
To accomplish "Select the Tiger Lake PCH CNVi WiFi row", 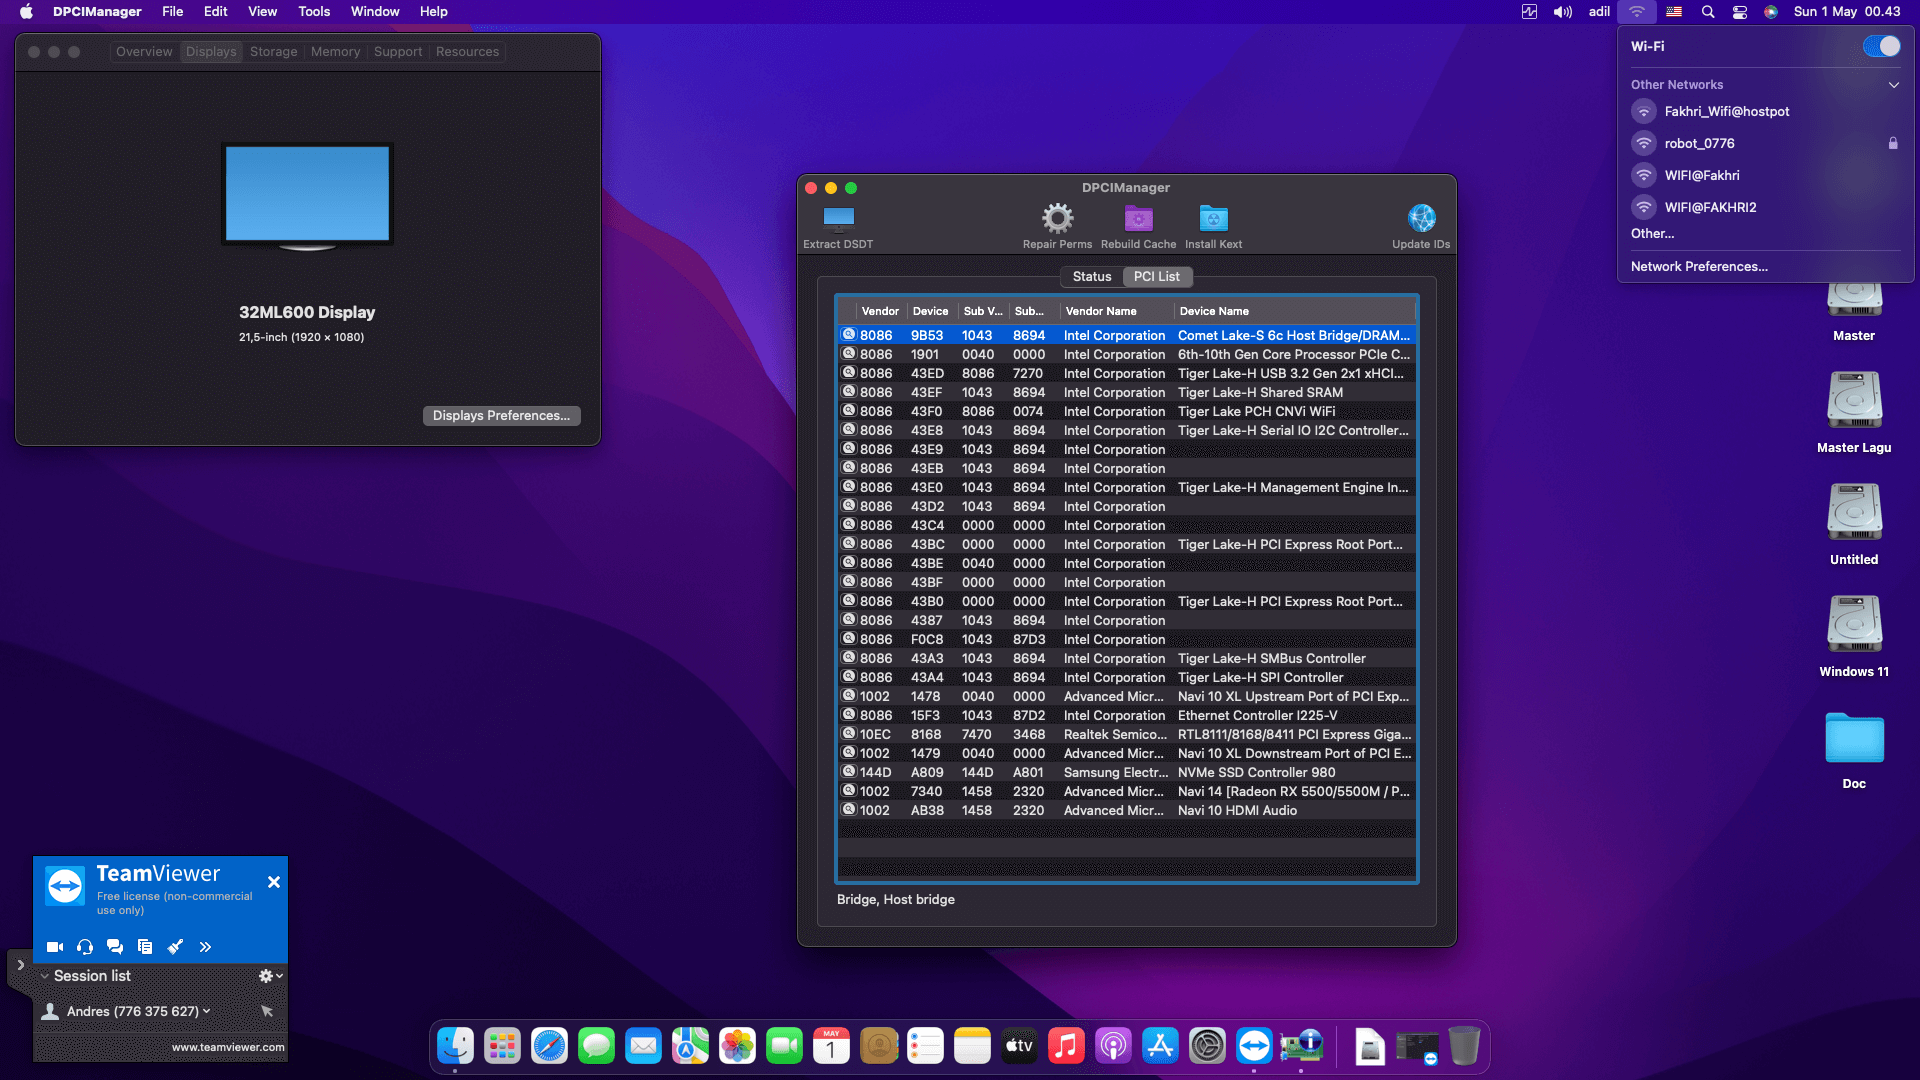I will (x=1127, y=412).
